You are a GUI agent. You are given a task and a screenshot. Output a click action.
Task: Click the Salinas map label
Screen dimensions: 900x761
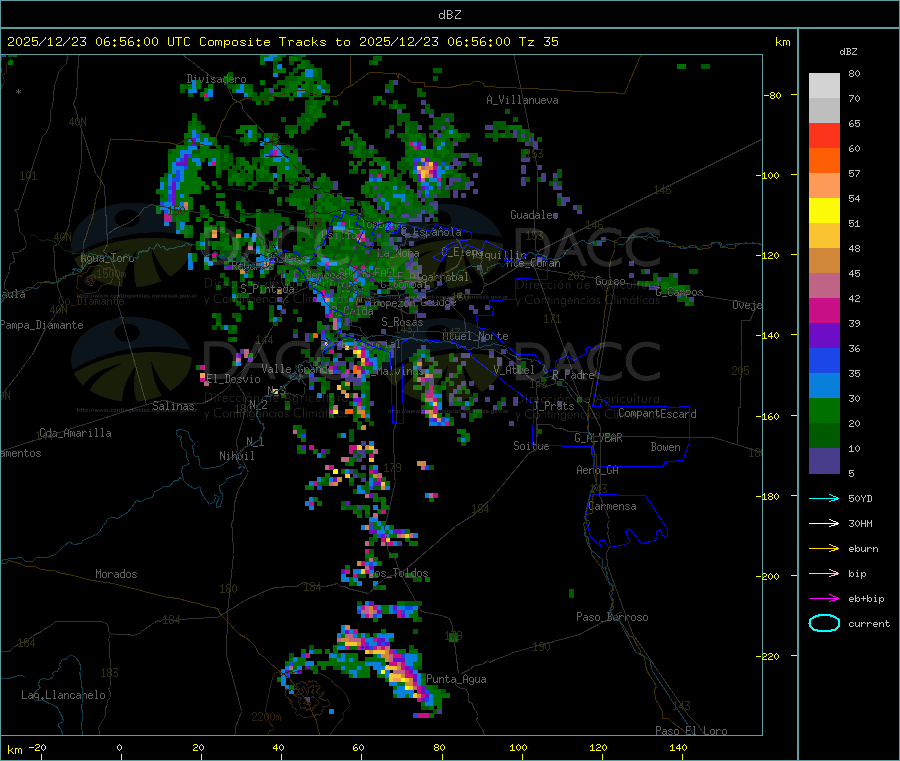pyautogui.click(x=173, y=406)
